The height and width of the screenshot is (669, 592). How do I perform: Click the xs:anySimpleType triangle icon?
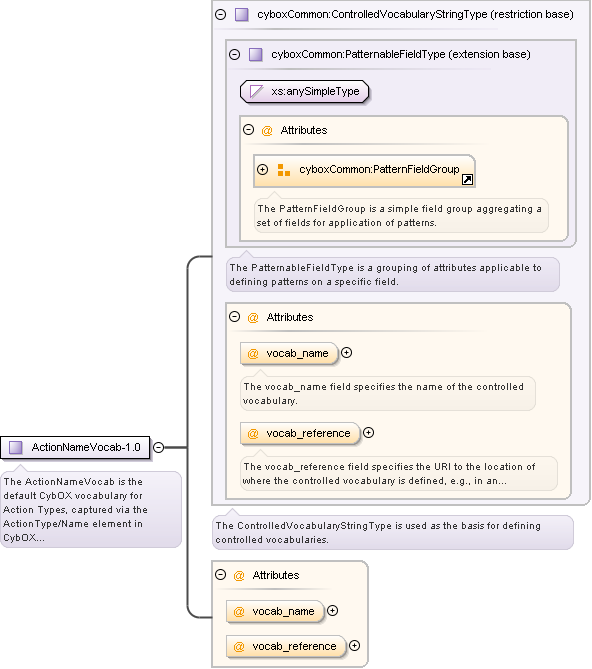[256, 91]
